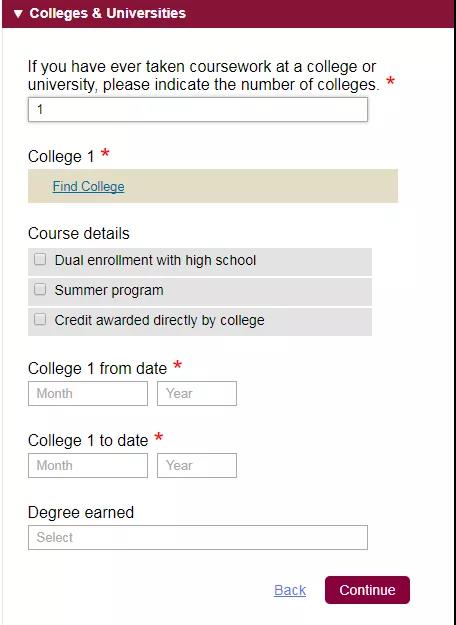This screenshot has width=456, height=625.
Task: Open the number of colleges field
Action: [198, 110]
